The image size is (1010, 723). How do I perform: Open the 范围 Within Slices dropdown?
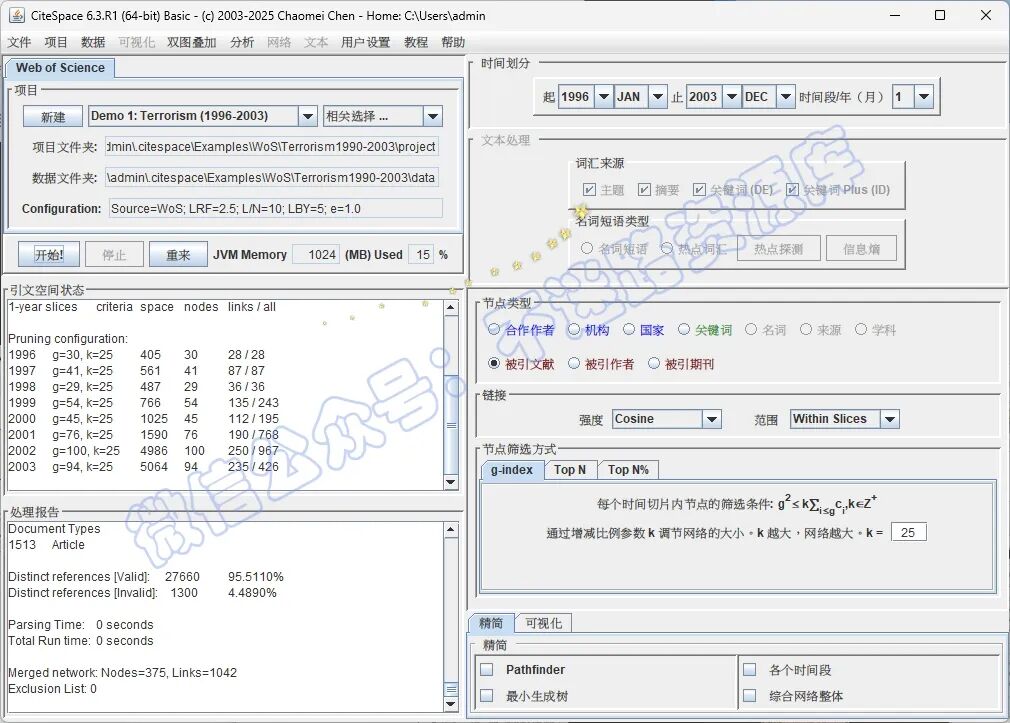coord(890,419)
